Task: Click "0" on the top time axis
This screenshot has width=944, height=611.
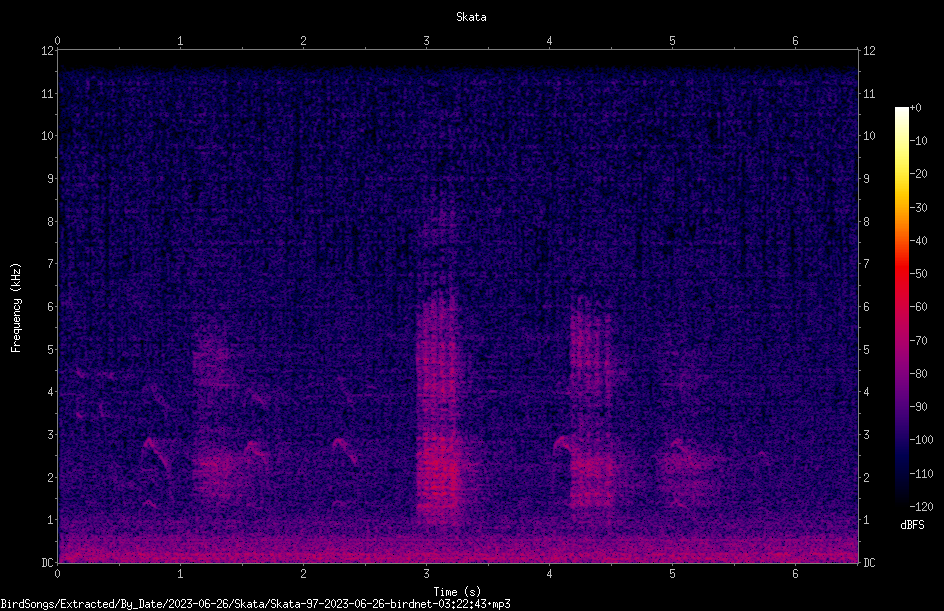Action: (x=57, y=41)
